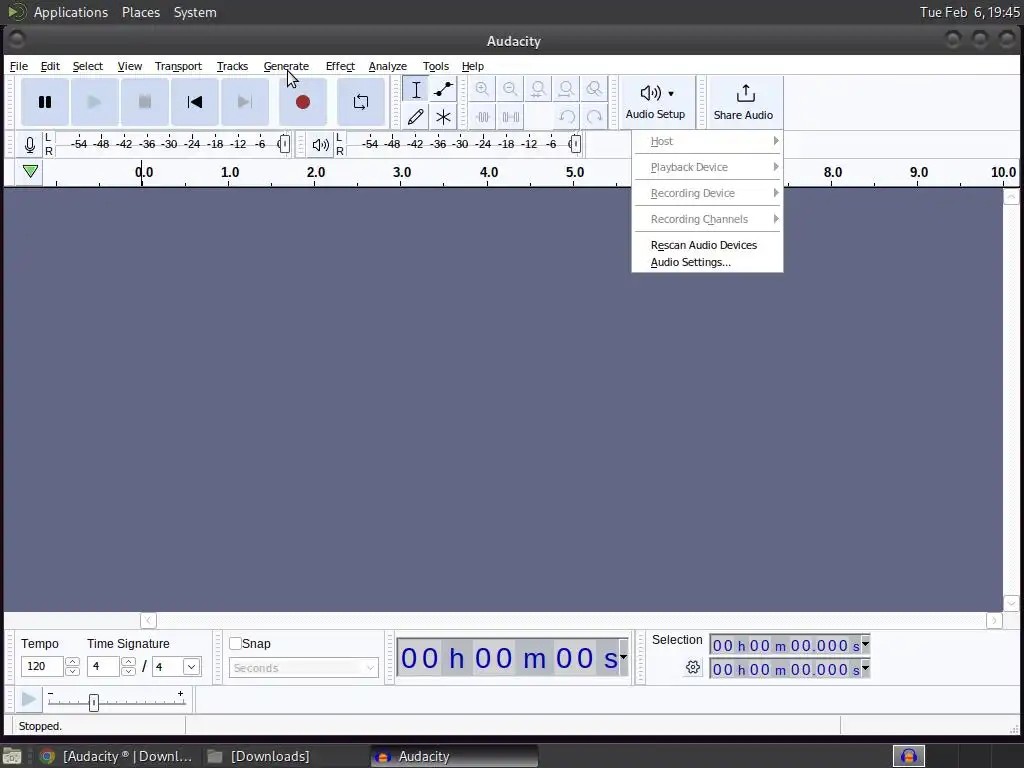Expand the Recording Channels submenu
Screen dimensions: 1024x768
(707, 219)
